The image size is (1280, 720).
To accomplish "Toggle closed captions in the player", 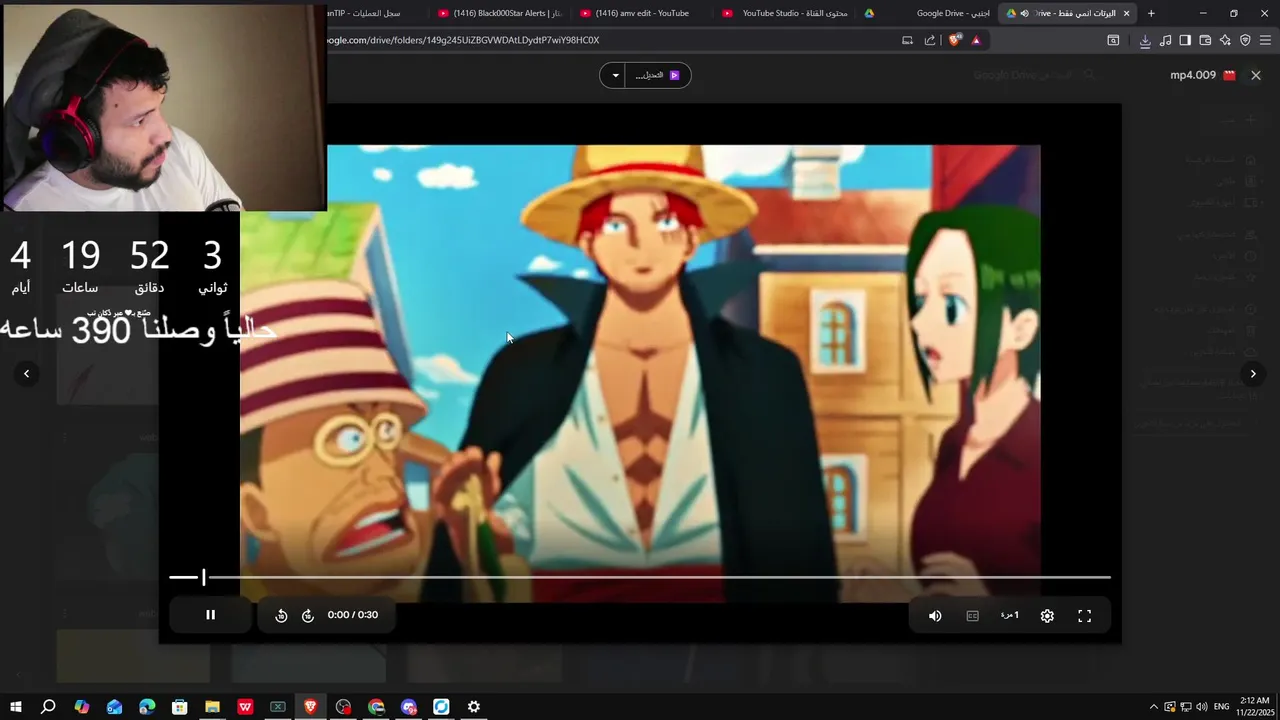I will [972, 616].
